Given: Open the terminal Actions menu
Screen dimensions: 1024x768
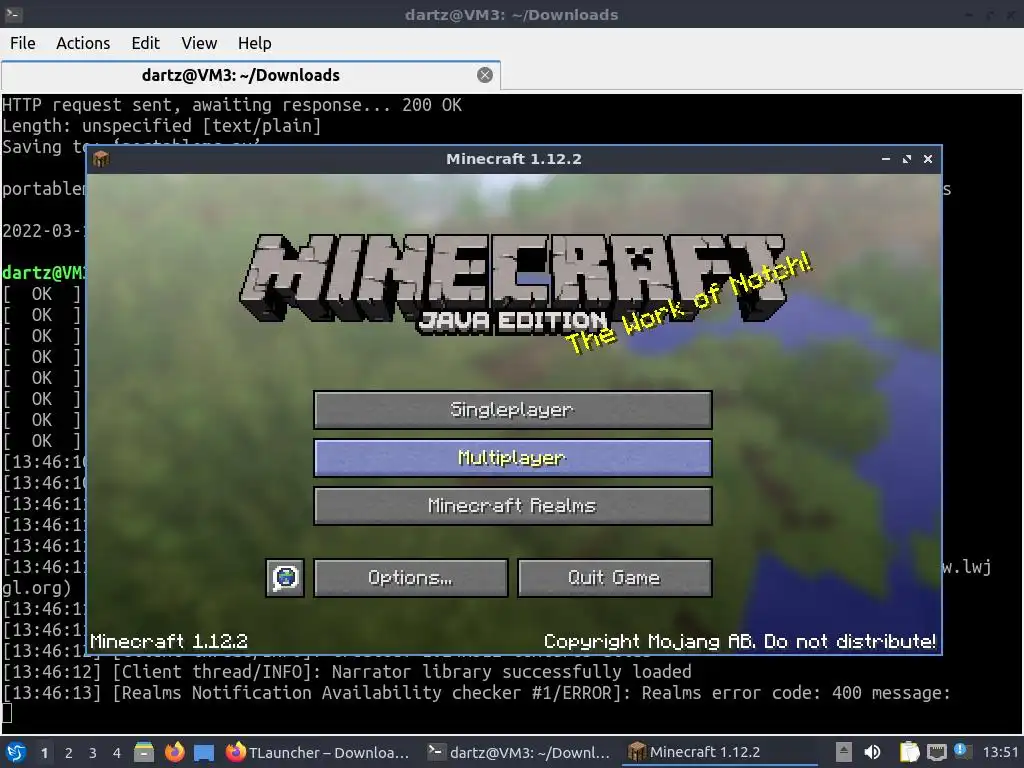Looking at the screenshot, I should [83, 43].
